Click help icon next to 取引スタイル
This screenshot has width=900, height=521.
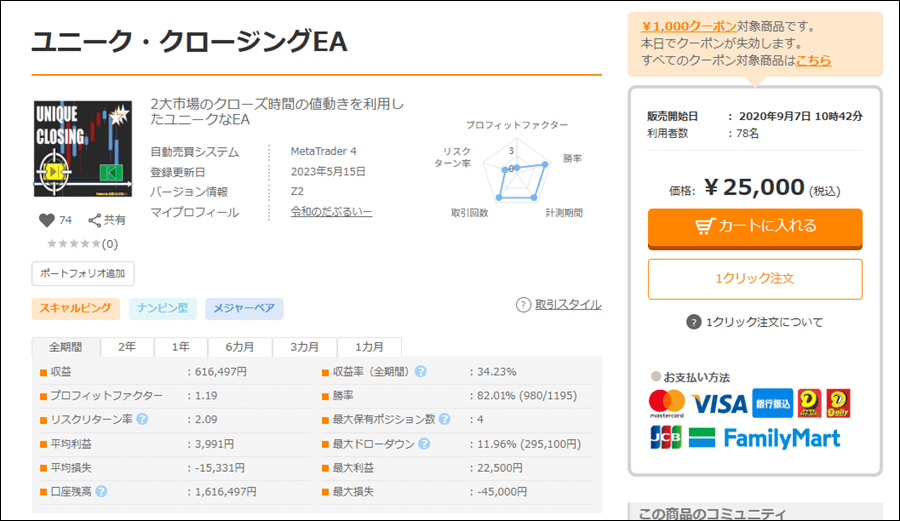coord(523,305)
